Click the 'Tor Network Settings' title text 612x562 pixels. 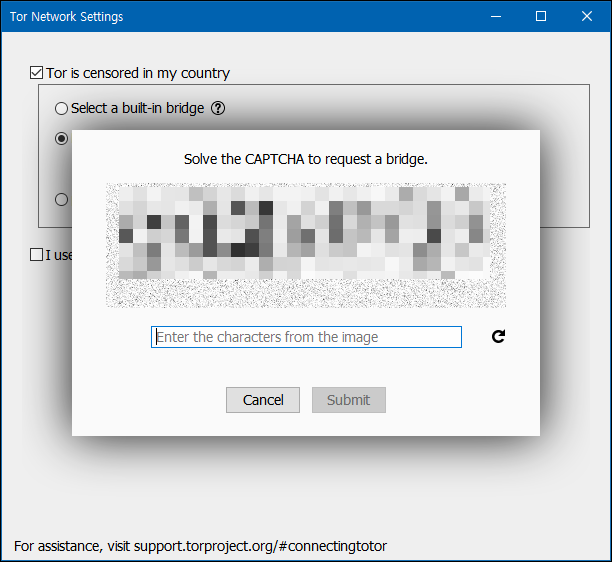(66, 17)
